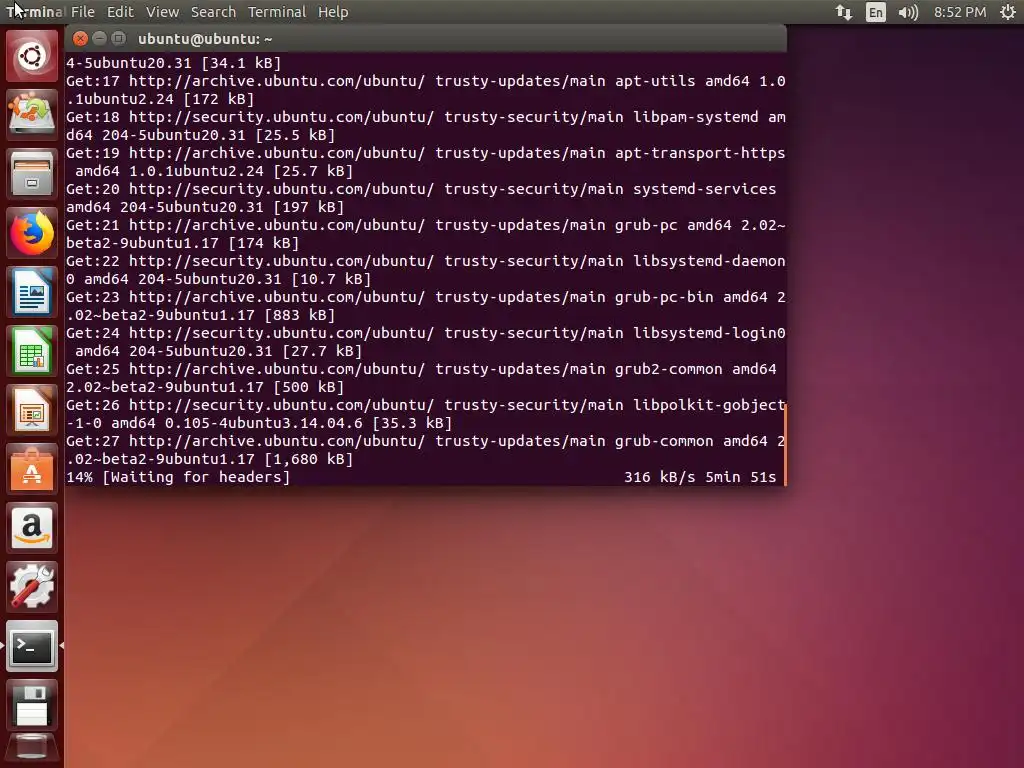Click the '[34.1 kB]' text on top line
Viewport: 1024px width, 768px height.
coord(241,63)
